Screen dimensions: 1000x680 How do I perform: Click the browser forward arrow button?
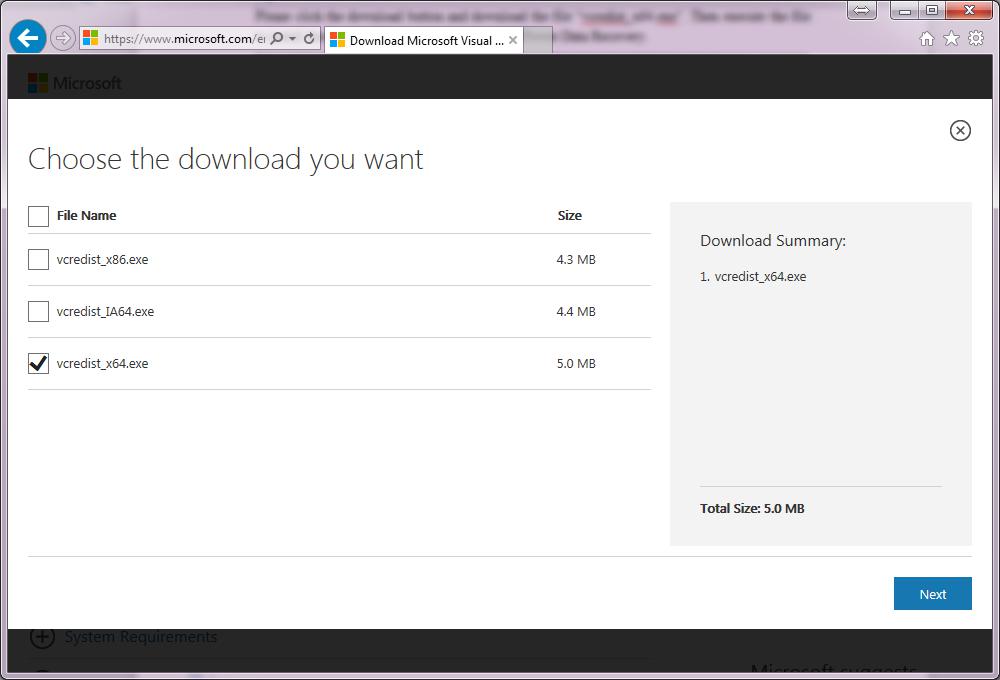62,38
